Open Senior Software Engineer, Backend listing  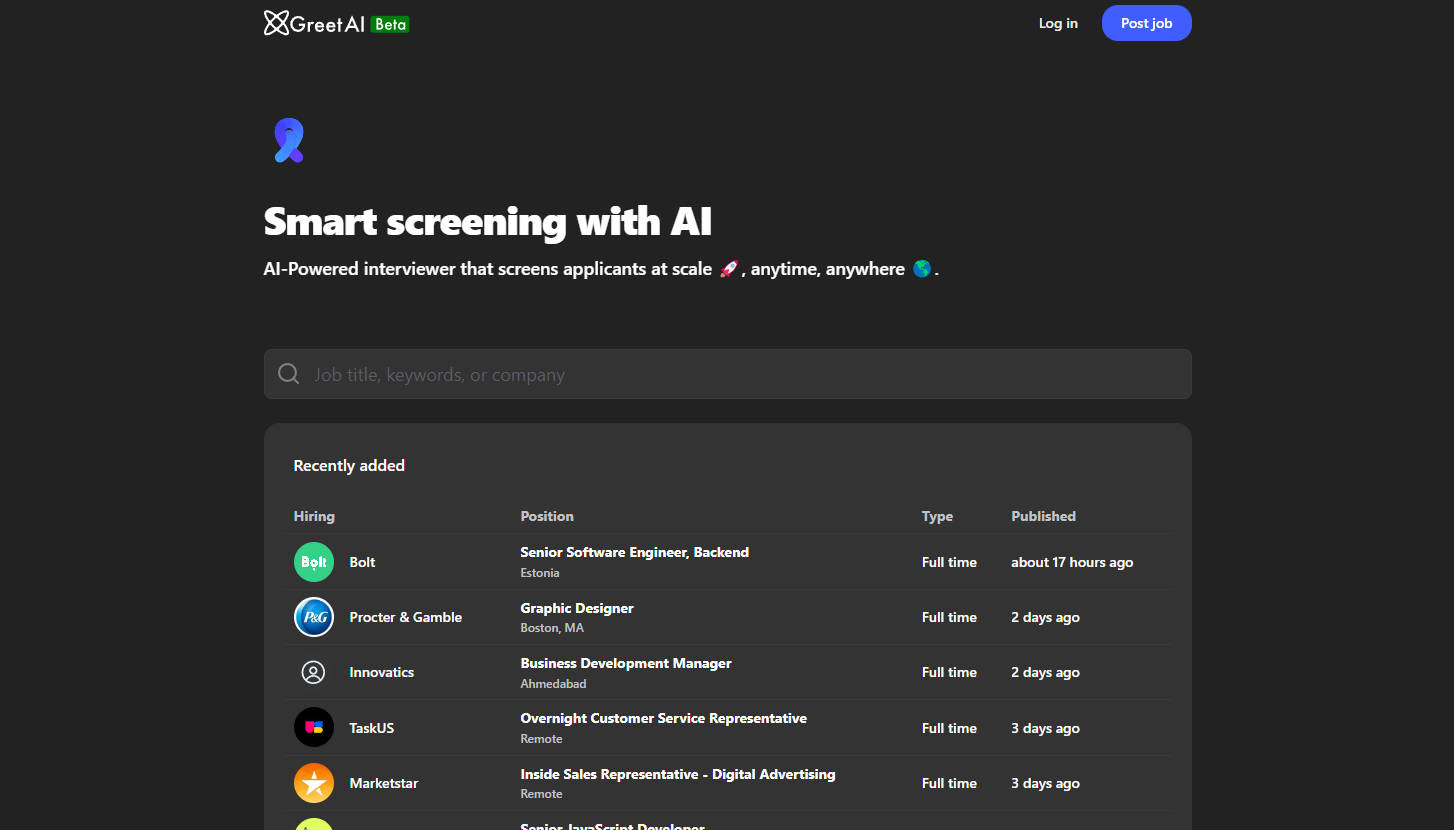point(634,552)
